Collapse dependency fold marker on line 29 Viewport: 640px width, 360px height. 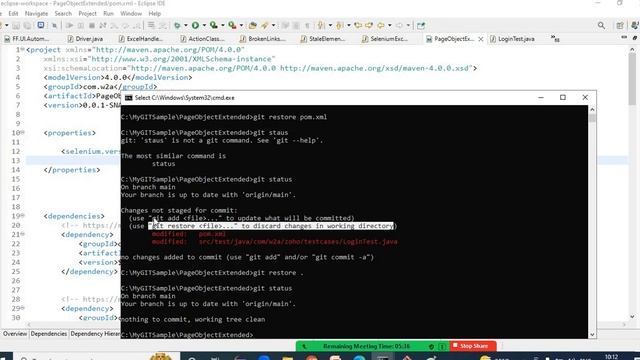[22, 308]
